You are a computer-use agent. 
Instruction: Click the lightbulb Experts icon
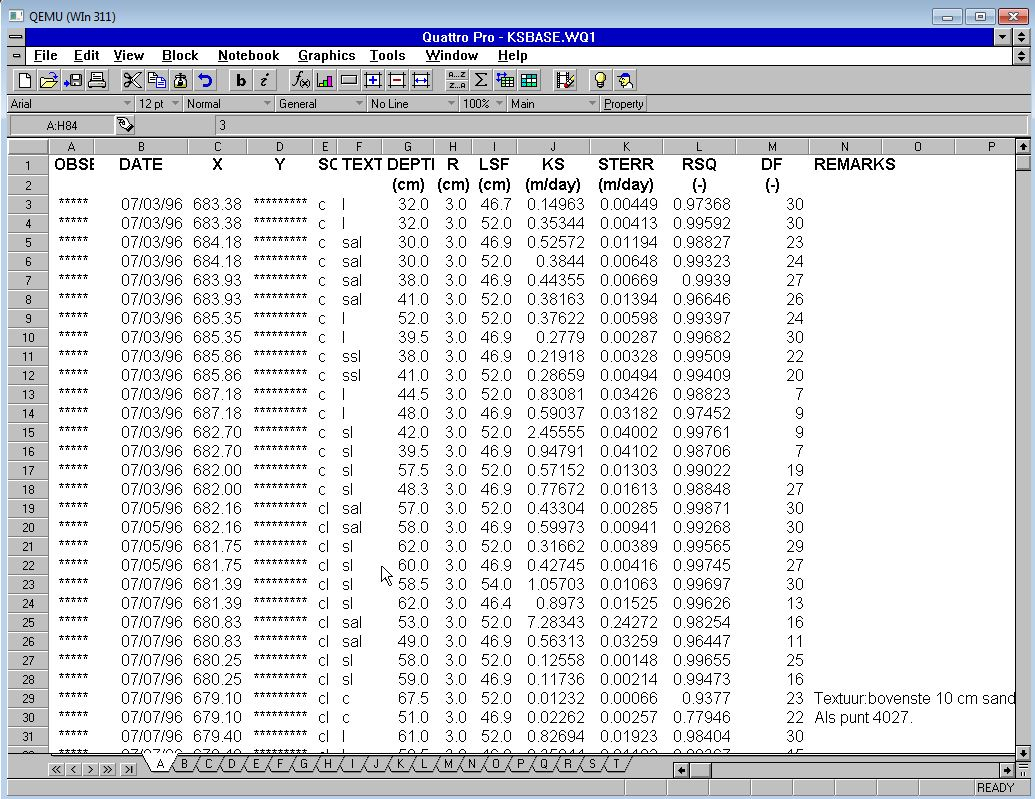pos(600,81)
